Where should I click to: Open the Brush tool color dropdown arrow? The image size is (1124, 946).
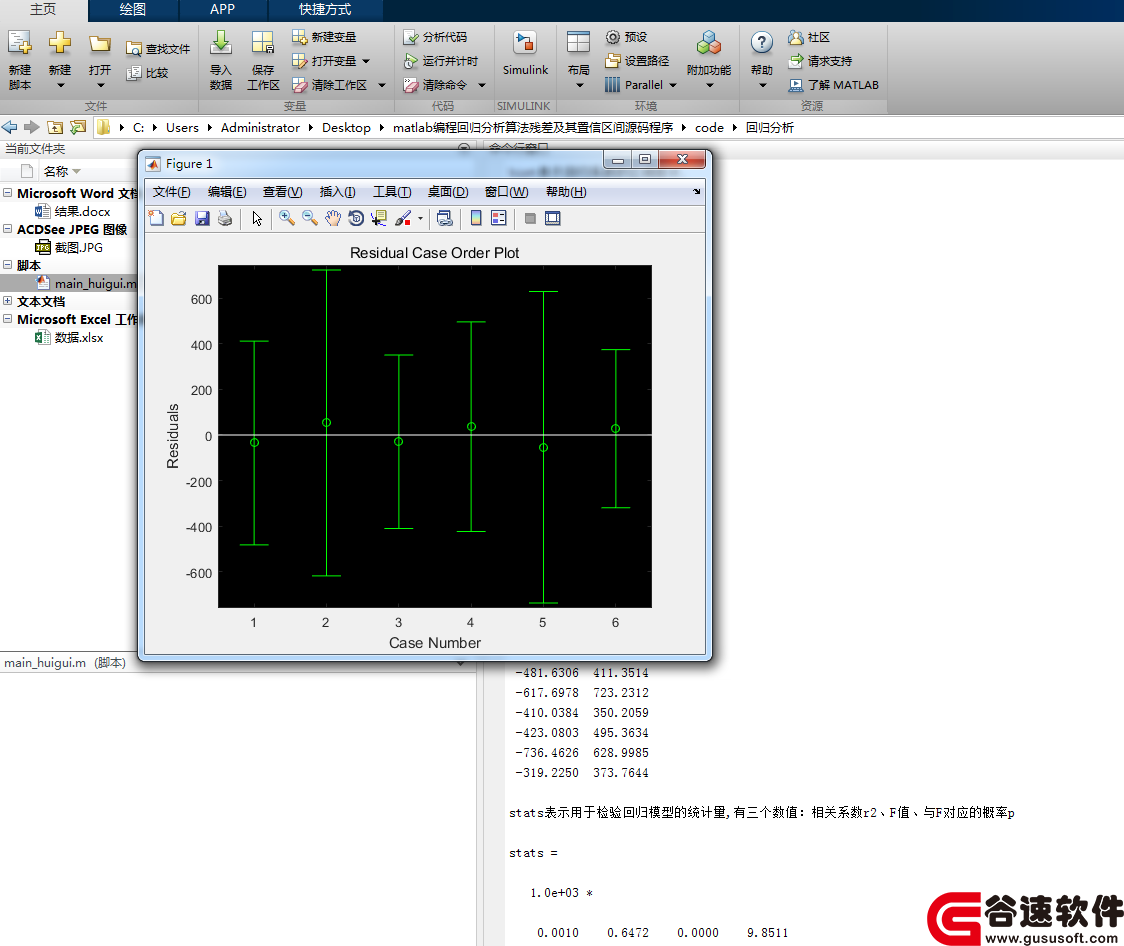420,219
